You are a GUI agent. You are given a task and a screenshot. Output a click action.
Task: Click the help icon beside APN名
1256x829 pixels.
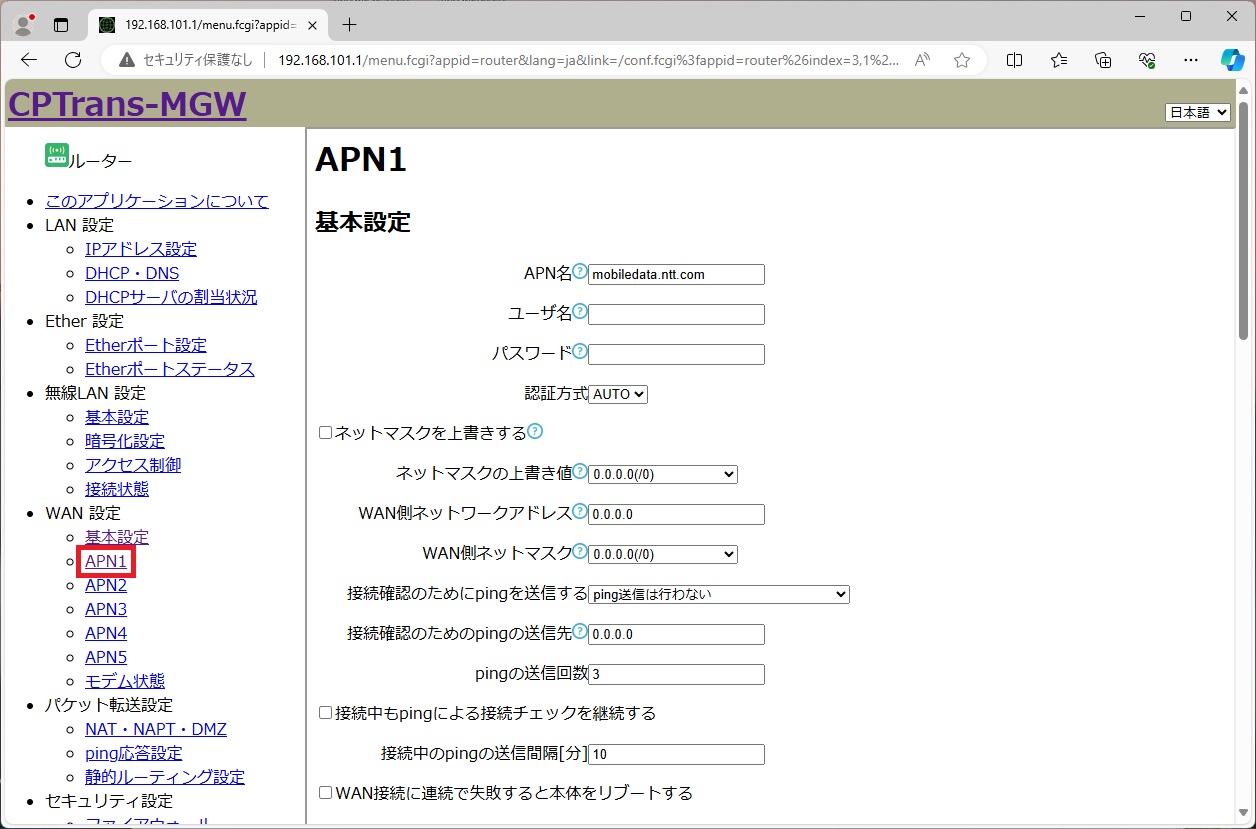[580, 272]
